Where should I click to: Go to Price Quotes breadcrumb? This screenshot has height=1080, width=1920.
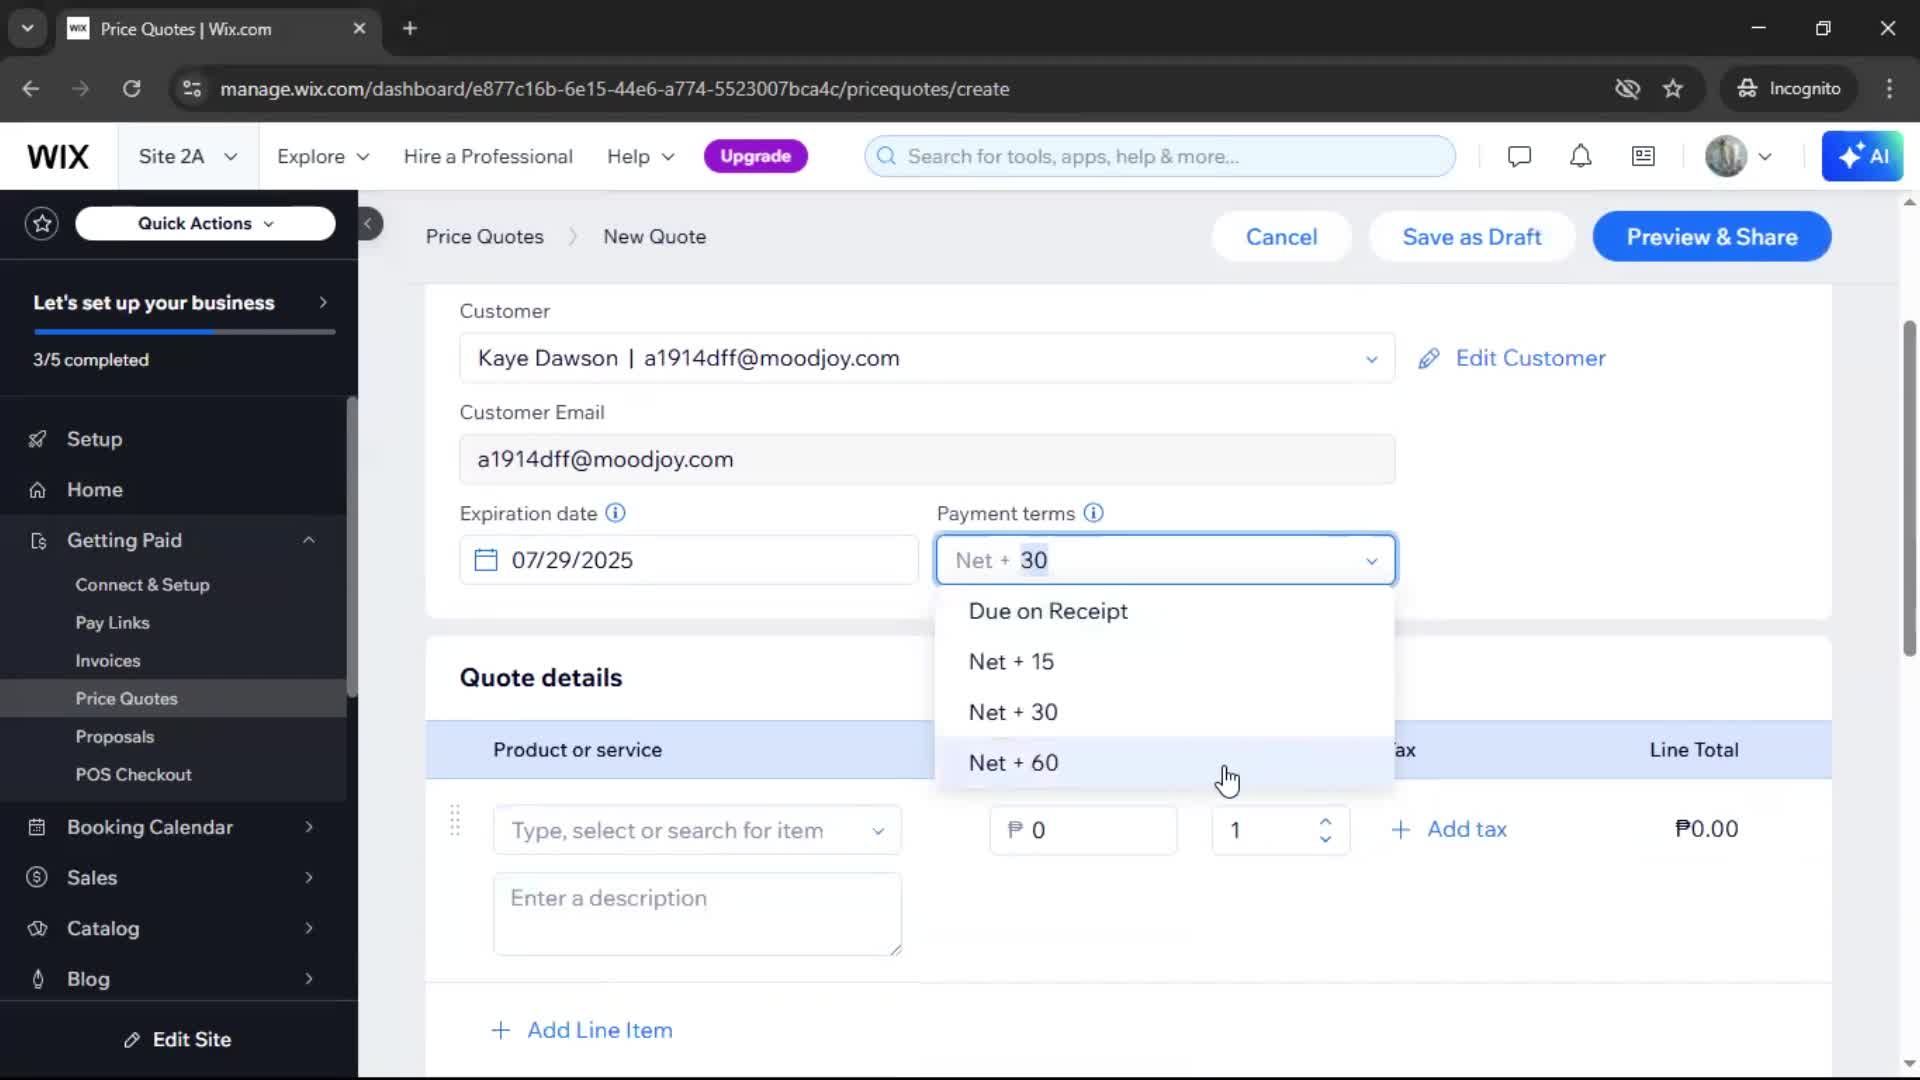[x=485, y=237]
